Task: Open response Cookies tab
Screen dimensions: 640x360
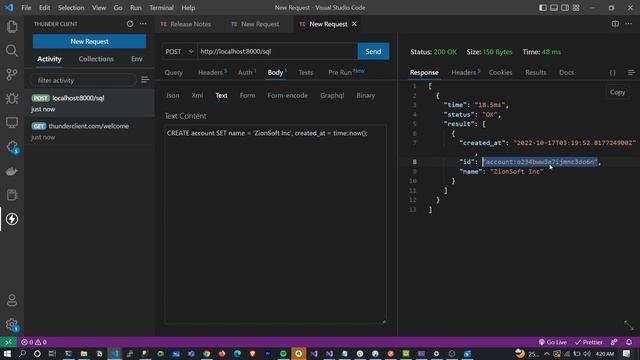Action: click(x=500, y=72)
